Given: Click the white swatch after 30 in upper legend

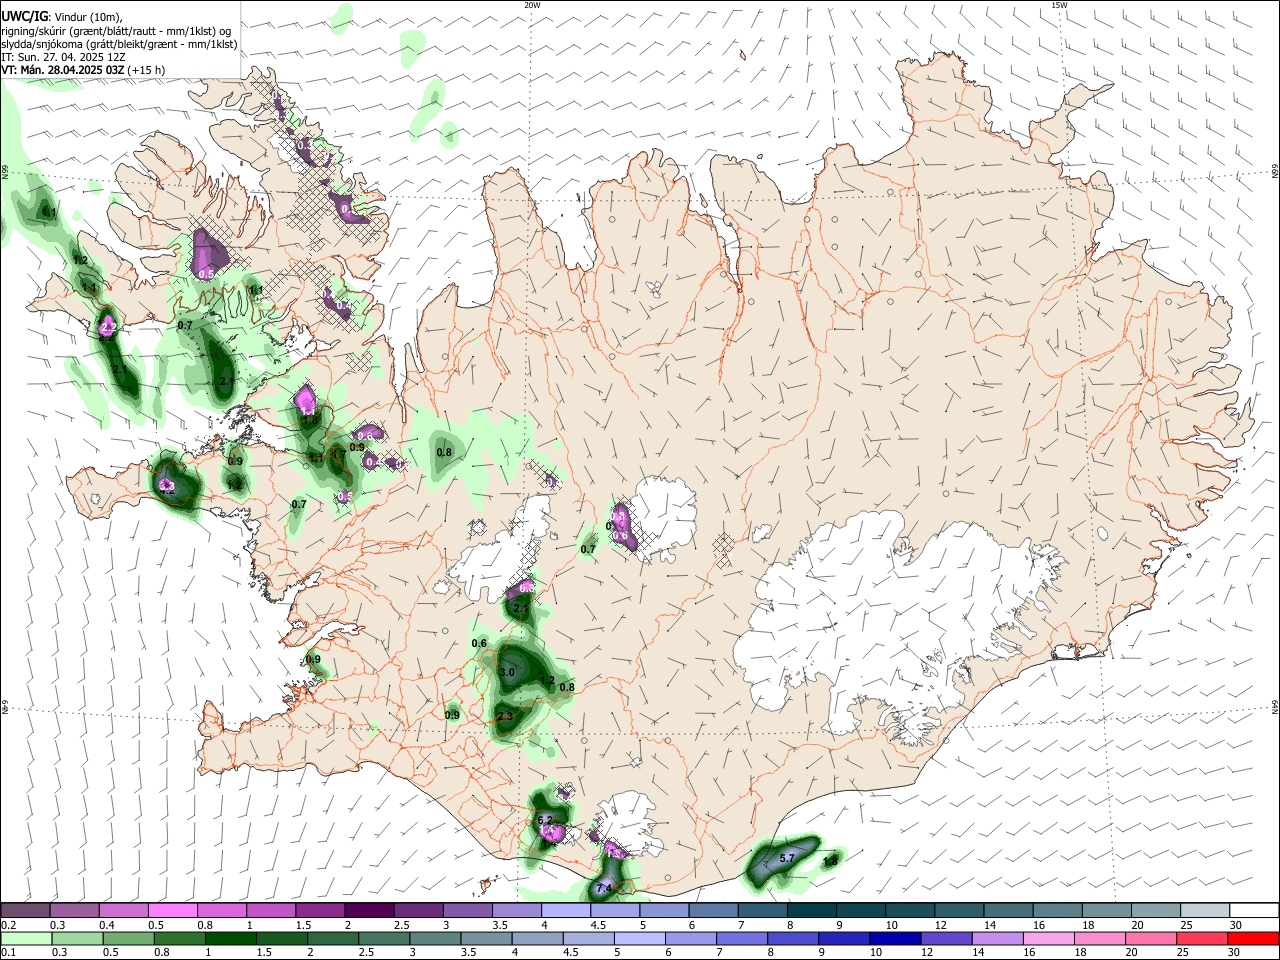Looking at the screenshot, I should 1253,910.
